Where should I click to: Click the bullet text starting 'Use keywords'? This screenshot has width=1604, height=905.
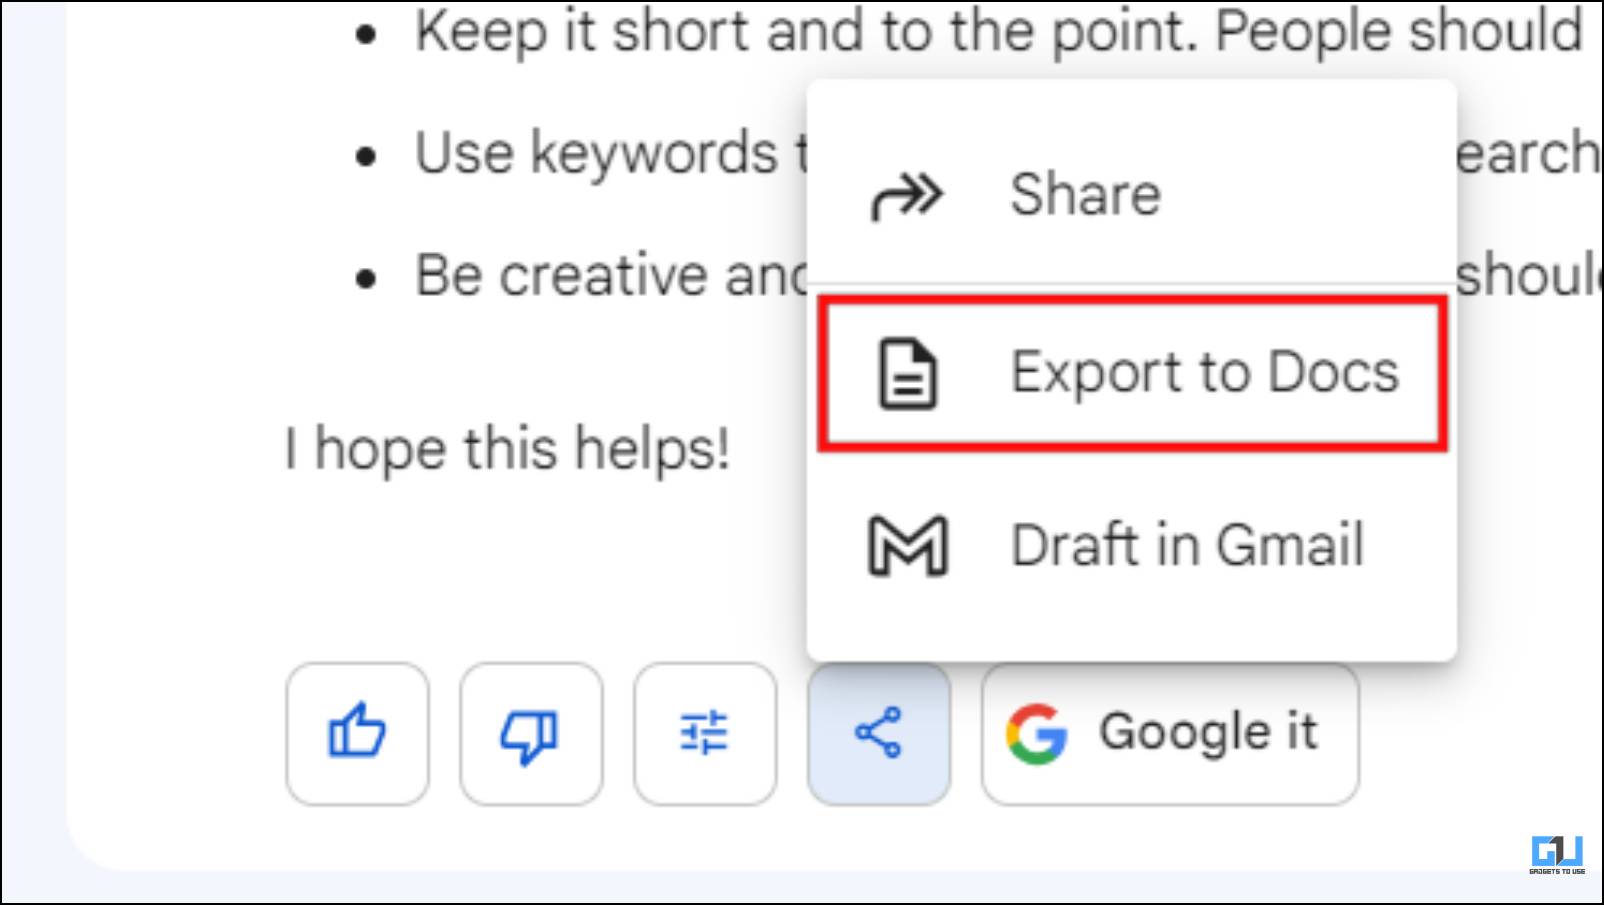coord(610,153)
